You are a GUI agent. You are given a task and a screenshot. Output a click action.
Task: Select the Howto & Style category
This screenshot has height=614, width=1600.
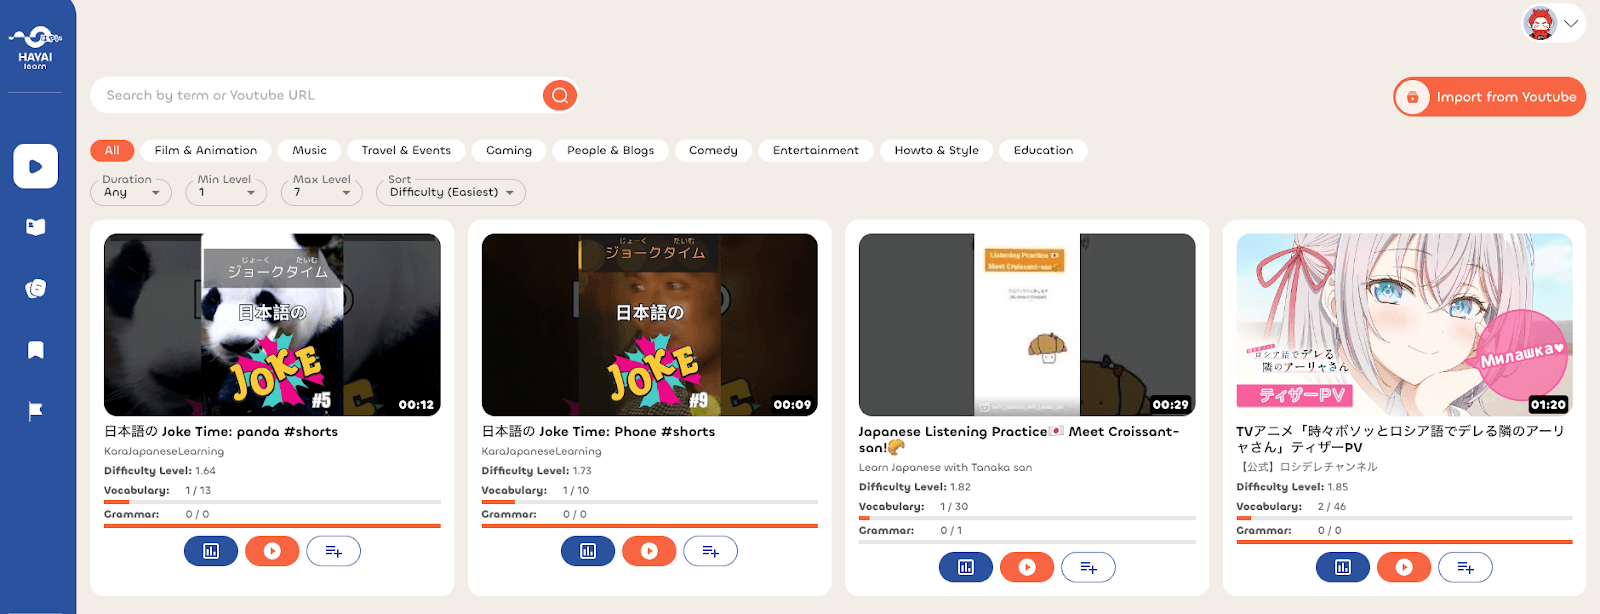point(937,150)
